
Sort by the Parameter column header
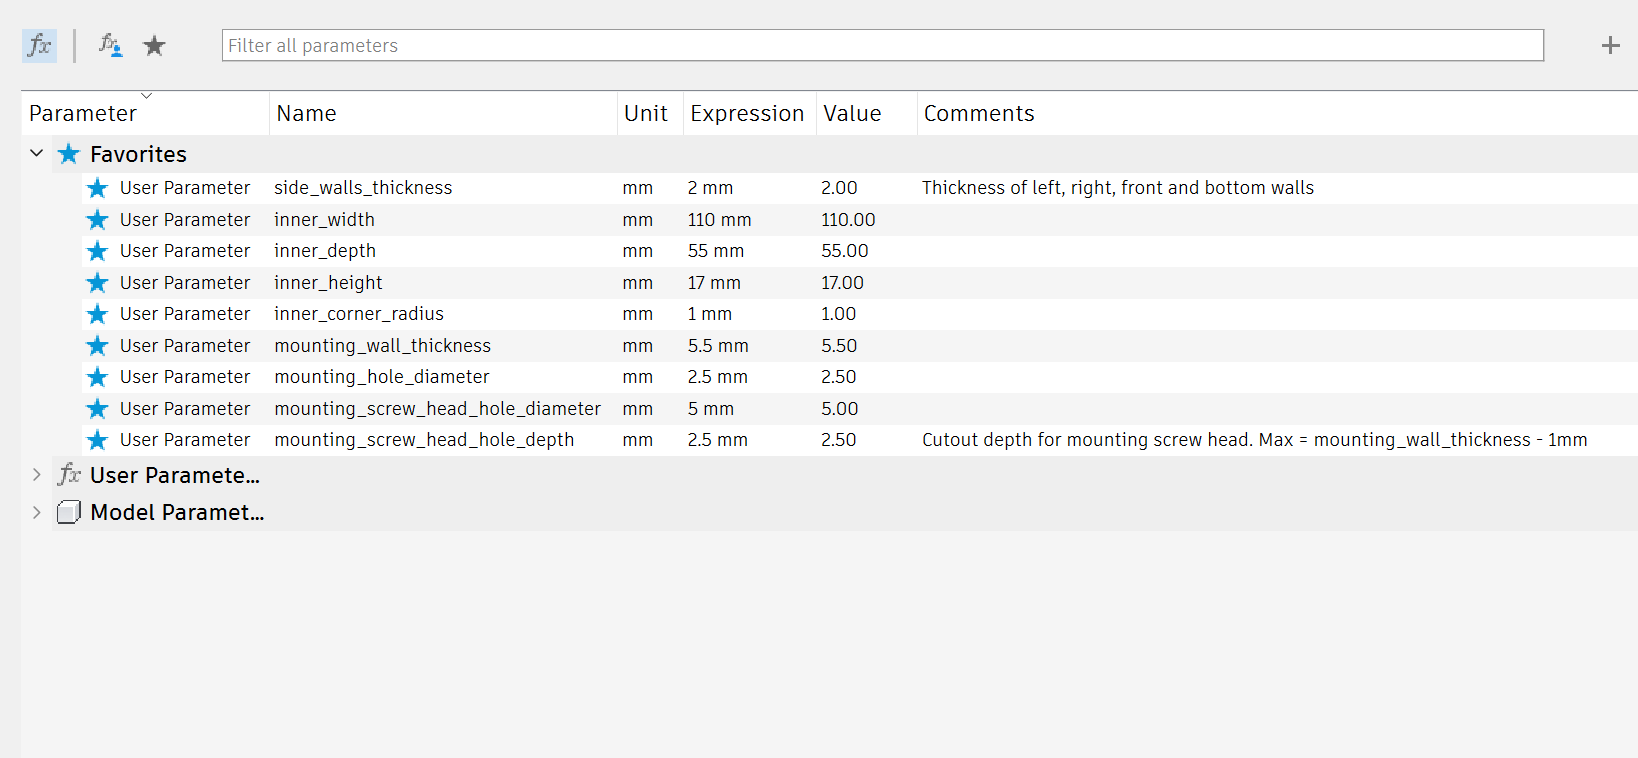tap(145, 113)
